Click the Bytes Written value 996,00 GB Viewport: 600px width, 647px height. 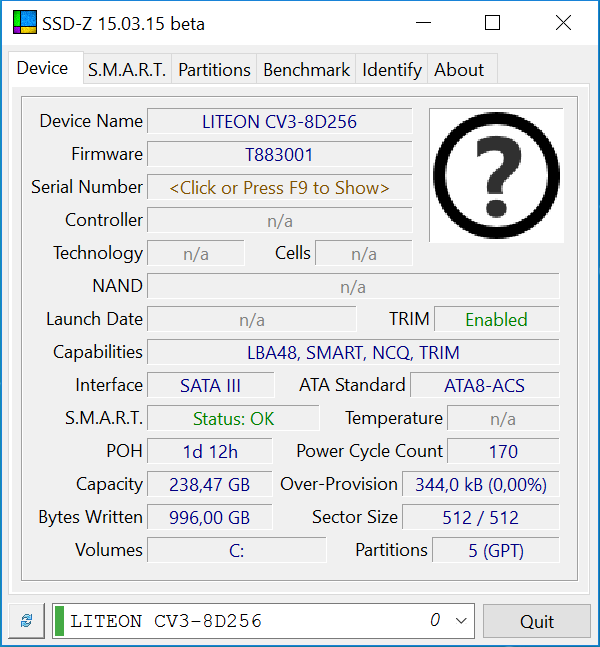click(210, 517)
